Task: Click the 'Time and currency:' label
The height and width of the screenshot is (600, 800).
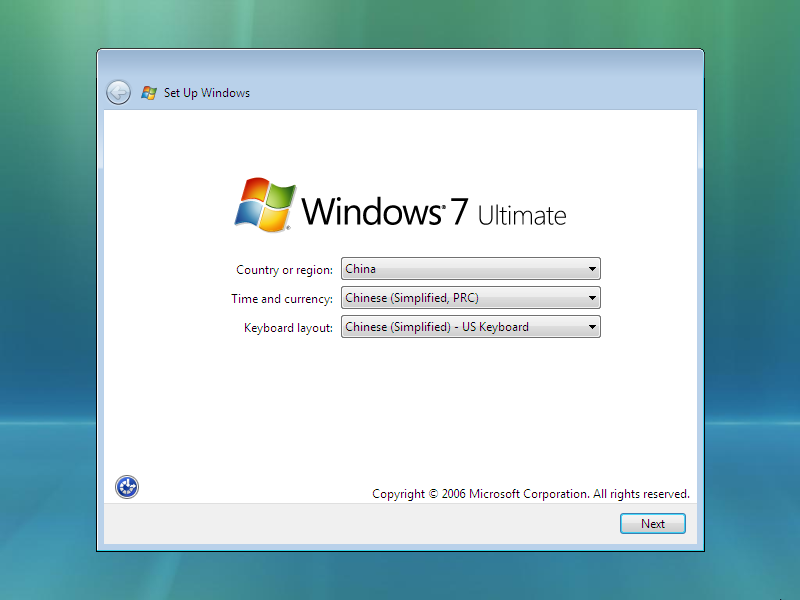Action: tap(282, 299)
